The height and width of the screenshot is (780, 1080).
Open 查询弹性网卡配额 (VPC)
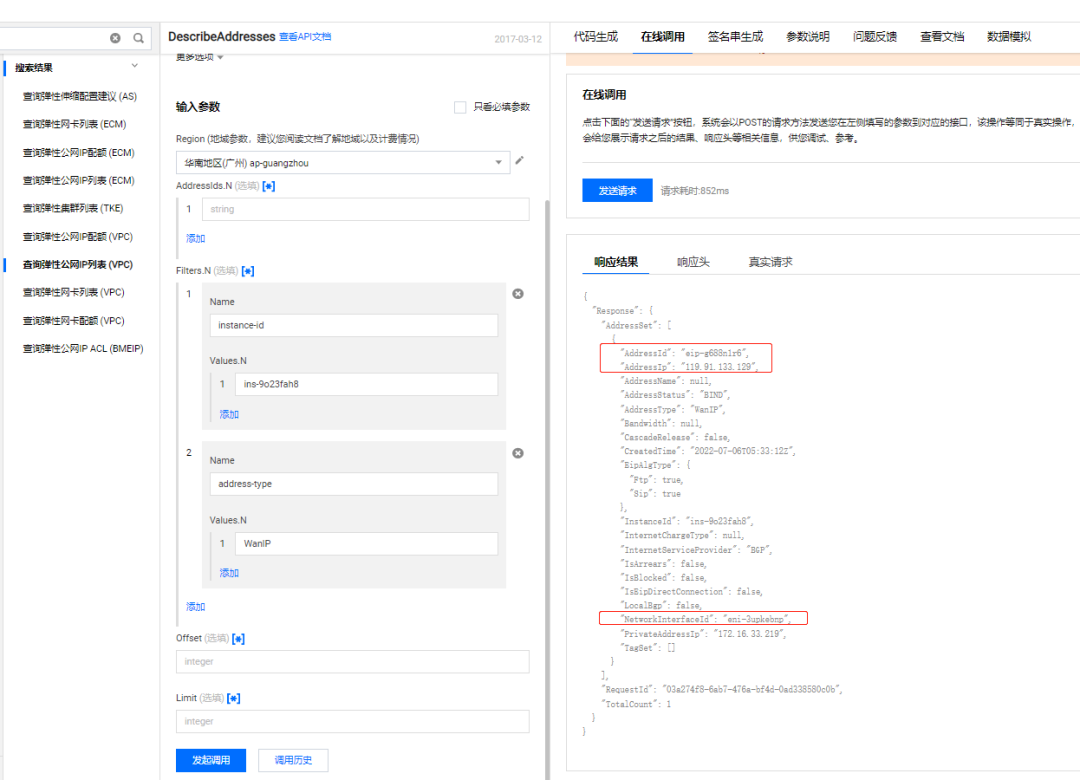pyautogui.click(x=74, y=320)
